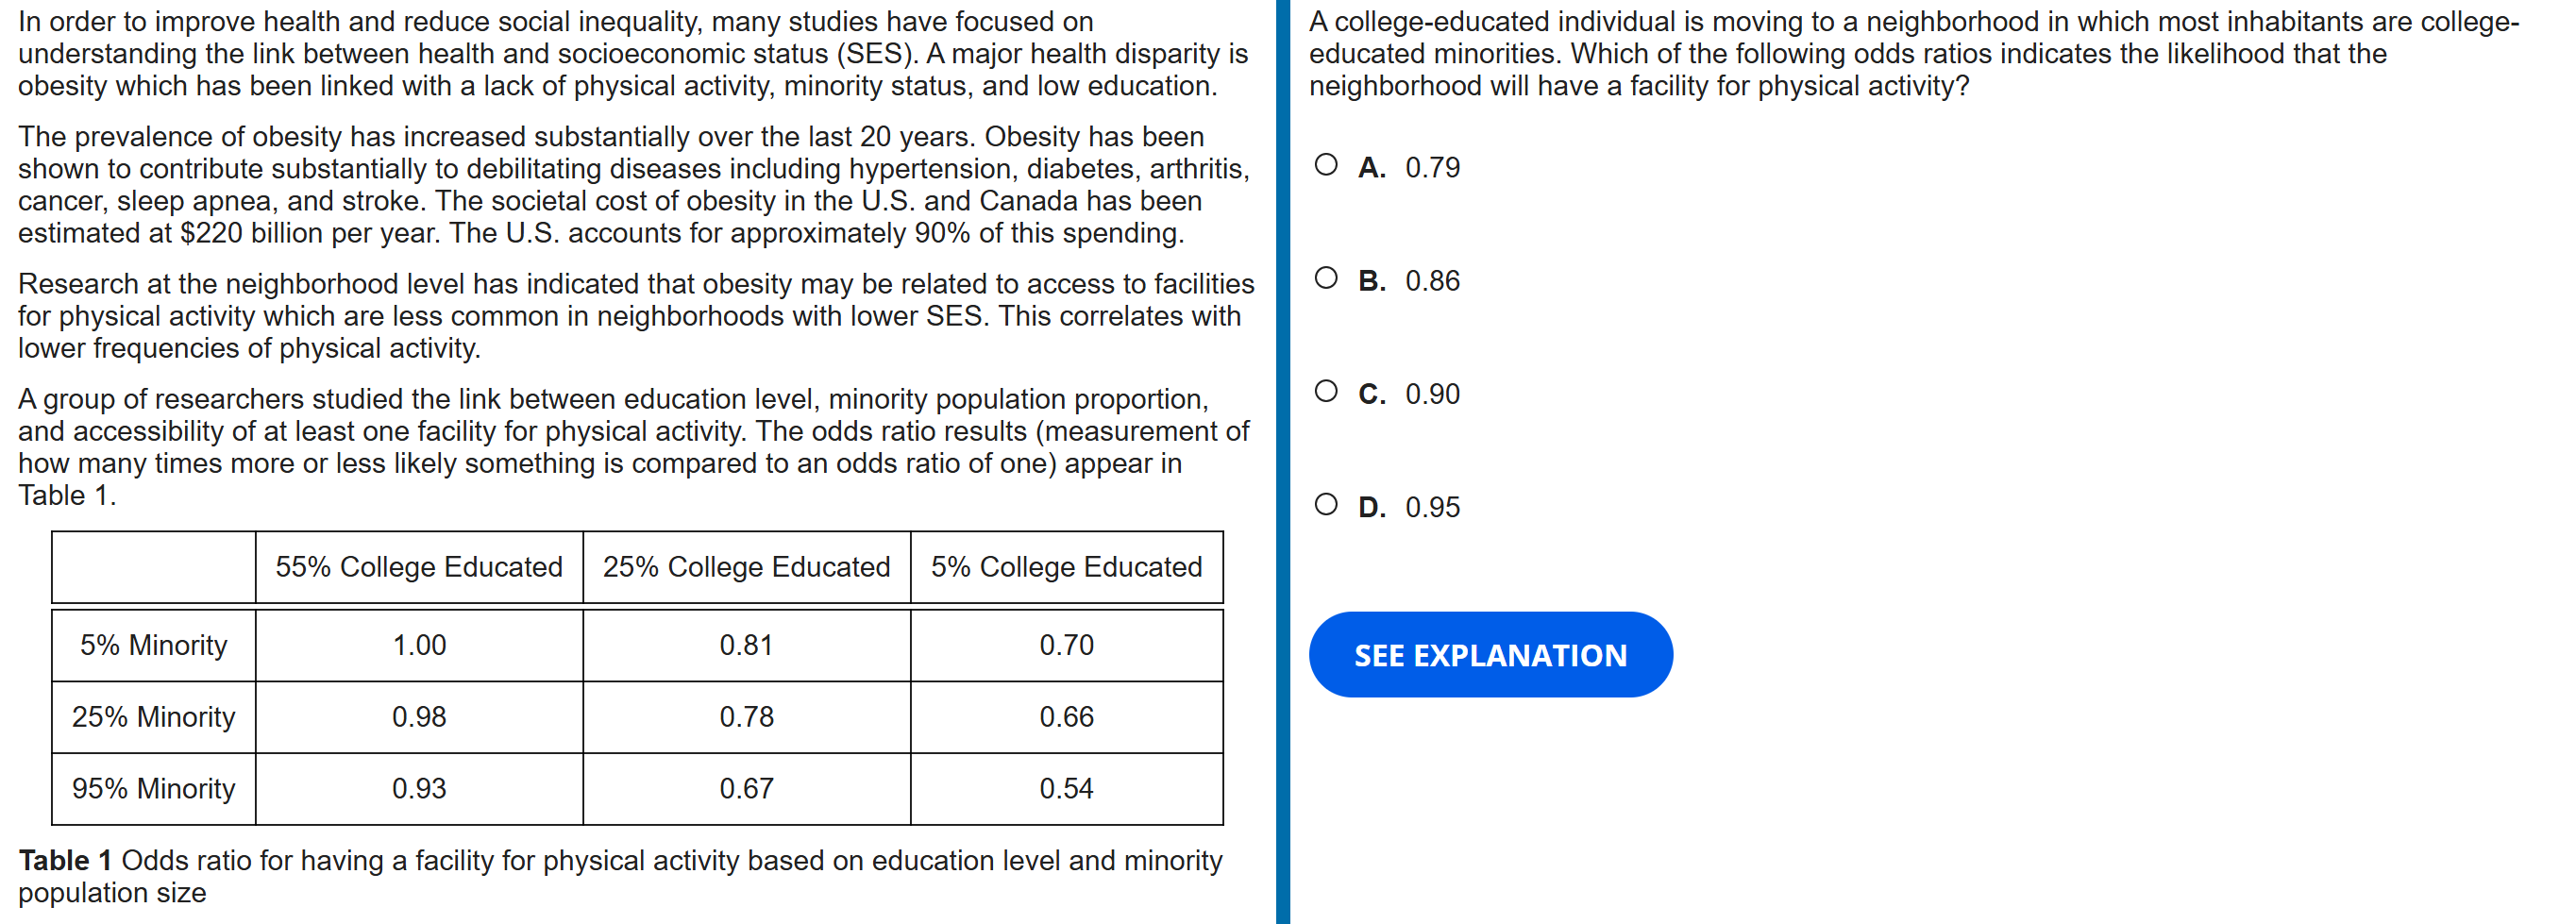This screenshot has width=2576, height=924.
Task: Click the table cell showing 0.93
Action: tap(419, 789)
